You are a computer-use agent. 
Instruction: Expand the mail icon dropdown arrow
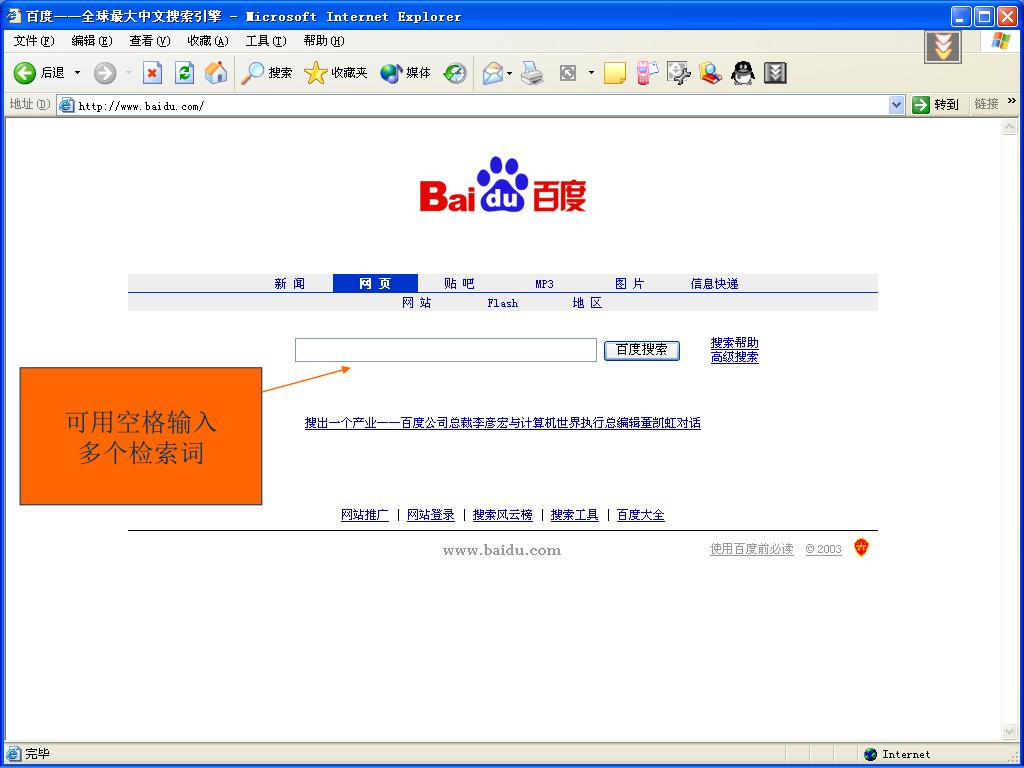(509, 73)
